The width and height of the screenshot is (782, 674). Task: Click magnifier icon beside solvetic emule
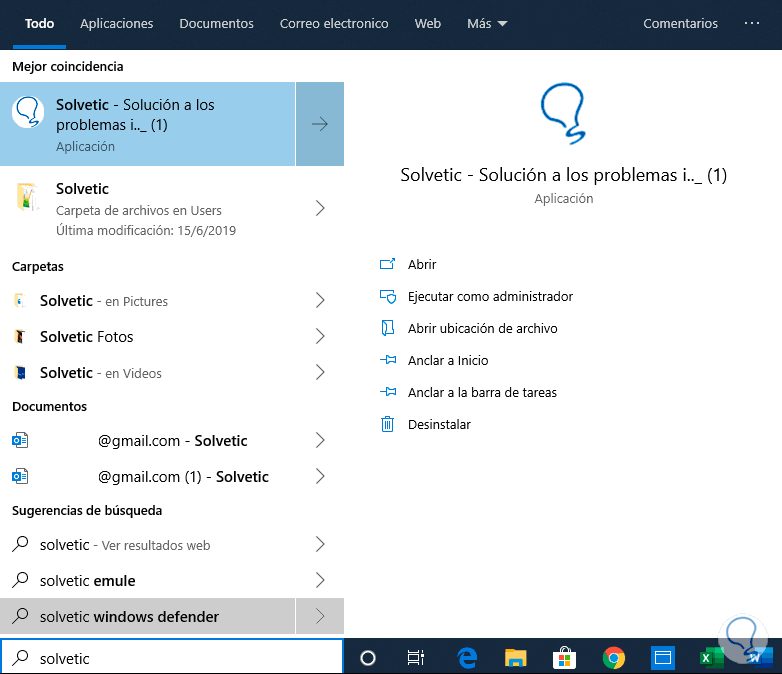coord(20,580)
